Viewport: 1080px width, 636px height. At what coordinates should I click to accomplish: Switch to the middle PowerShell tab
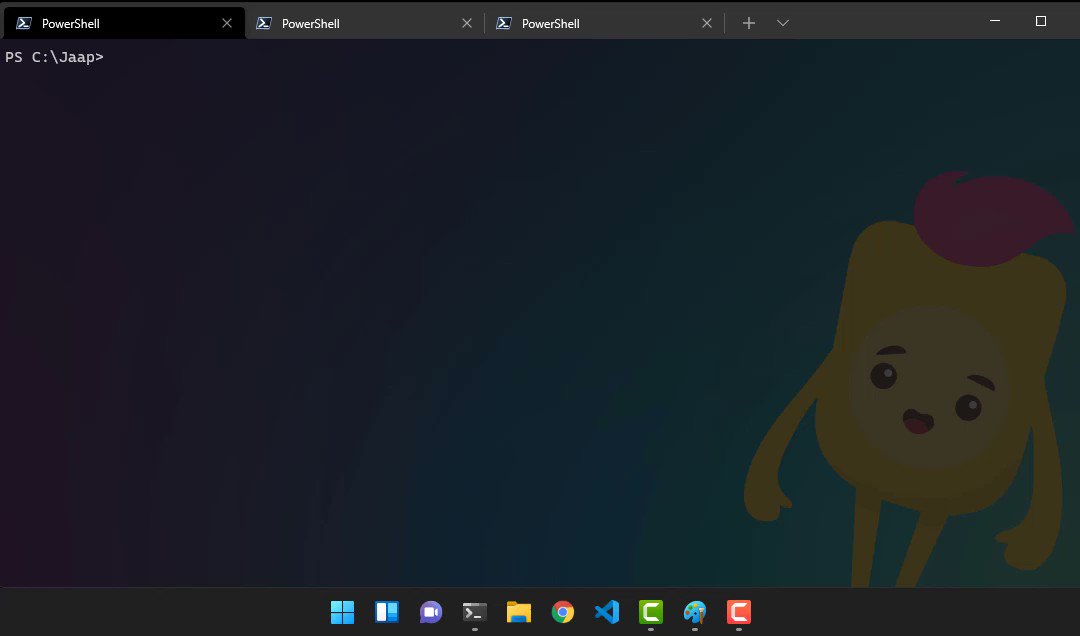[x=364, y=23]
